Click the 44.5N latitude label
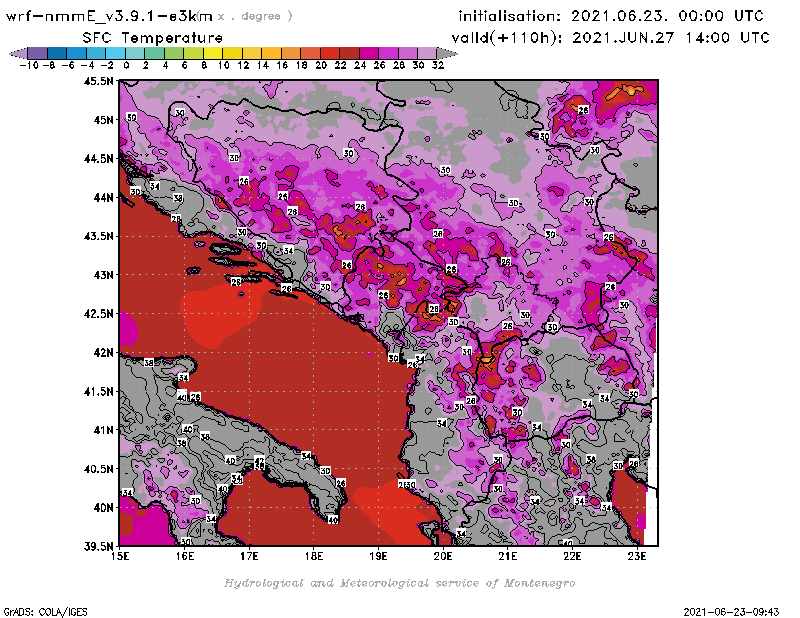Image resolution: width=800 pixels, height=618 pixels. [98, 158]
